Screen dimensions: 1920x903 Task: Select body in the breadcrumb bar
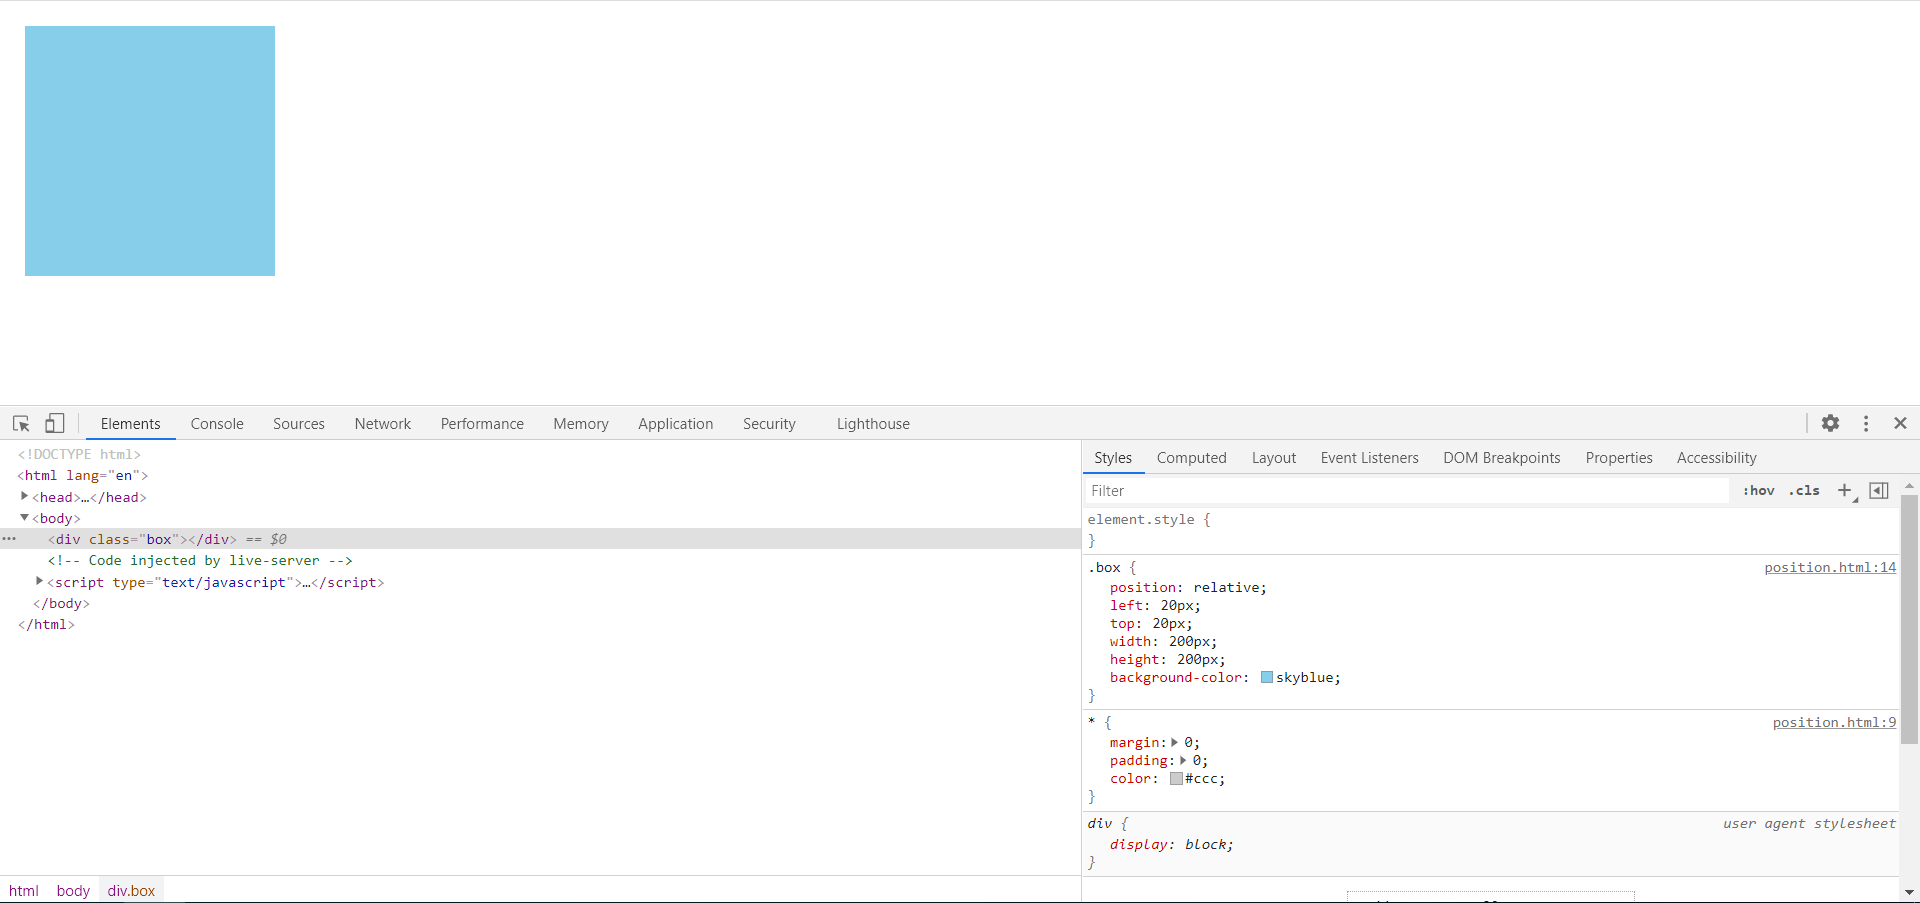73,890
